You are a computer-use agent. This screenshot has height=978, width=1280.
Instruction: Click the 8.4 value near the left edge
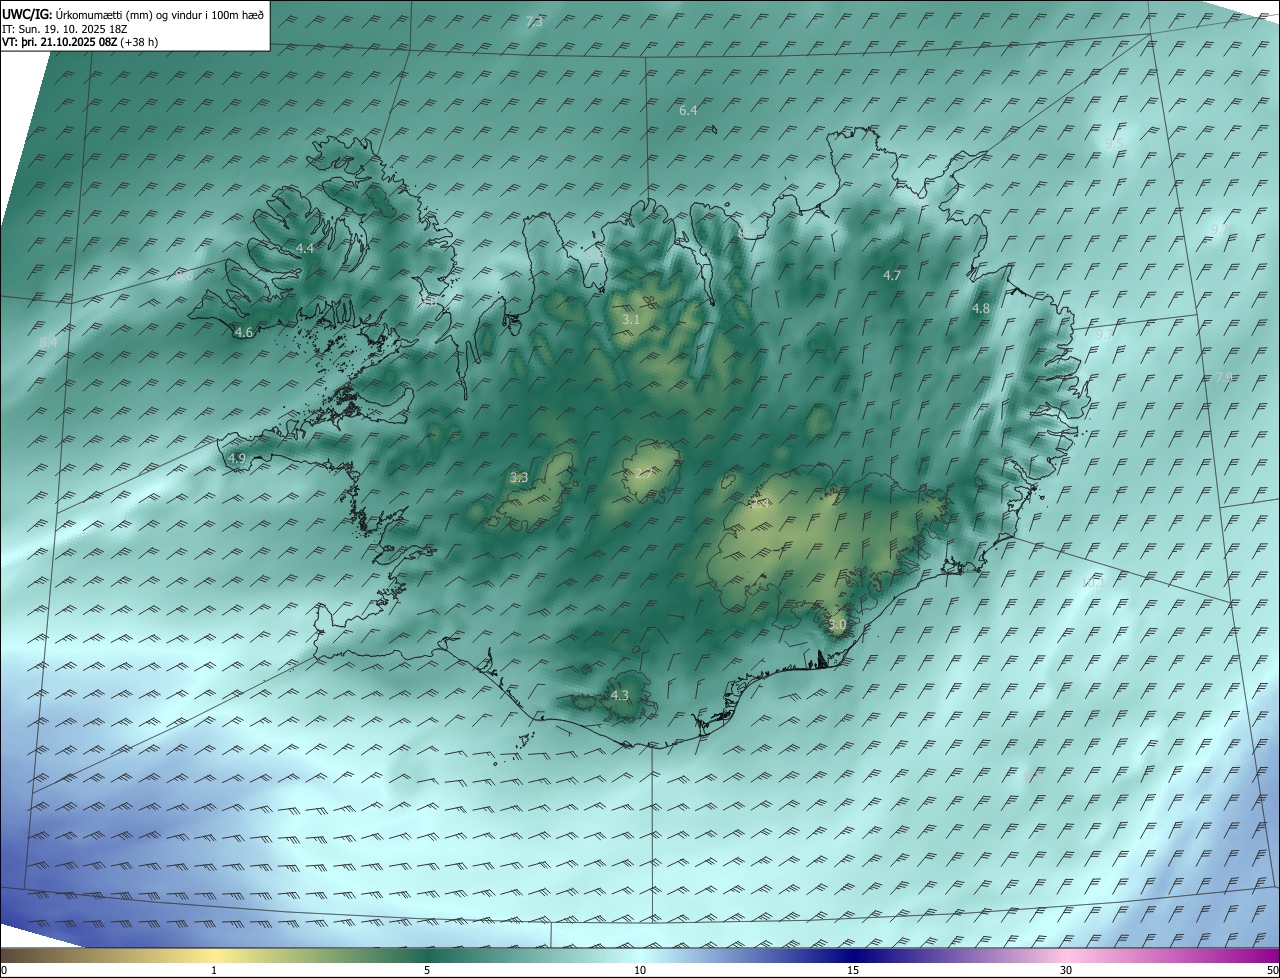pyautogui.click(x=48, y=343)
